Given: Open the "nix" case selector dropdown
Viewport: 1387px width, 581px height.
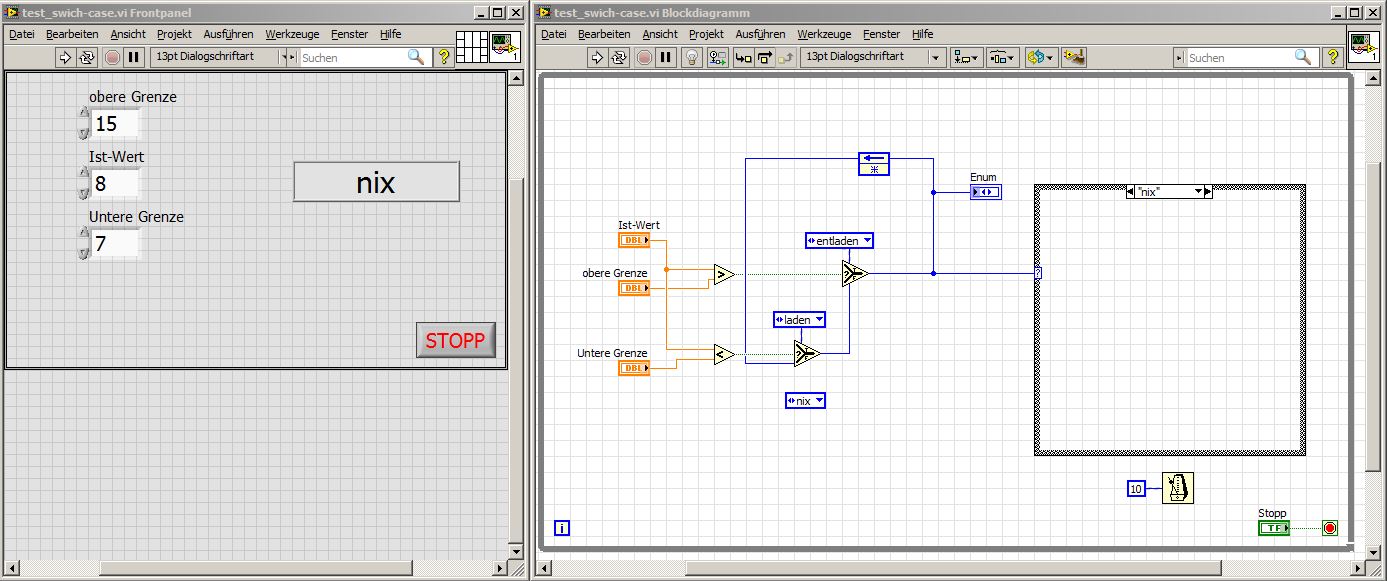Looking at the screenshot, I should 1198,191.
